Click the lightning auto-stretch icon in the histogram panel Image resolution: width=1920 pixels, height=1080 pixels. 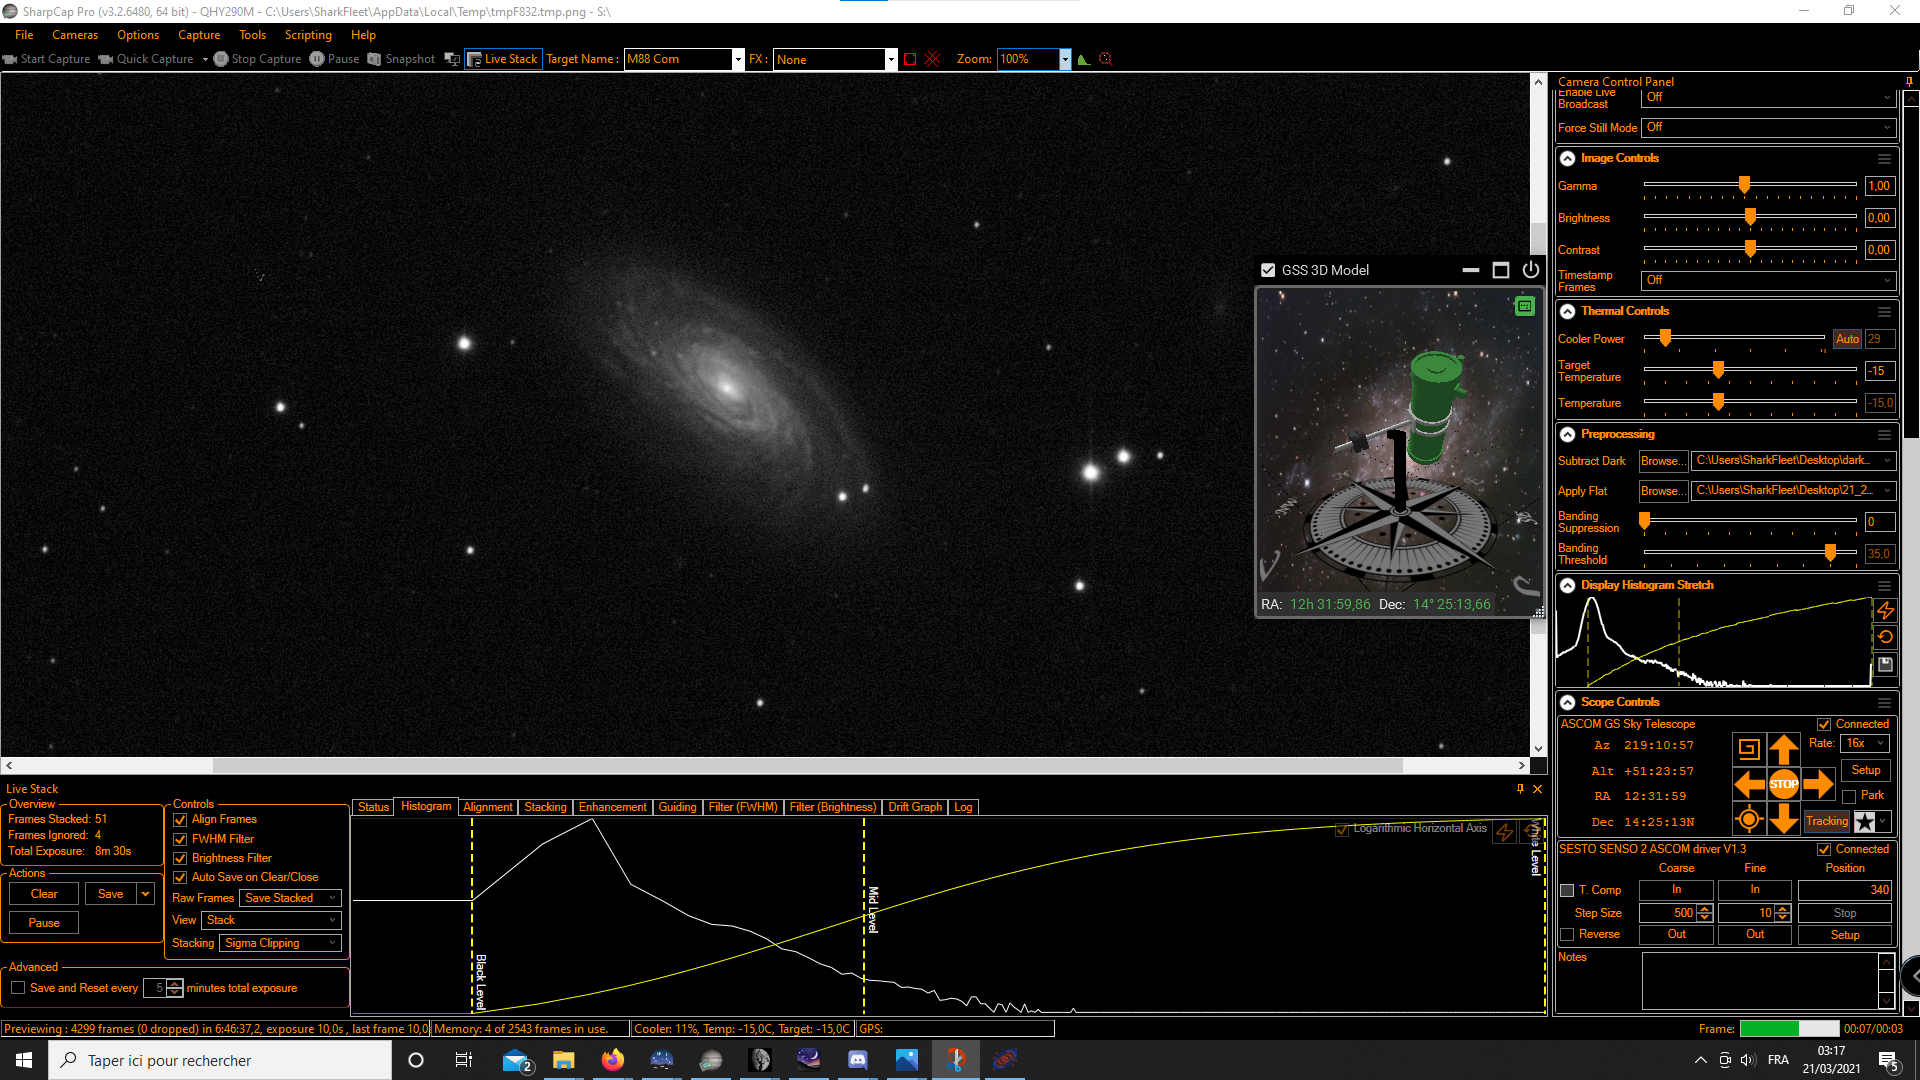(x=1885, y=610)
